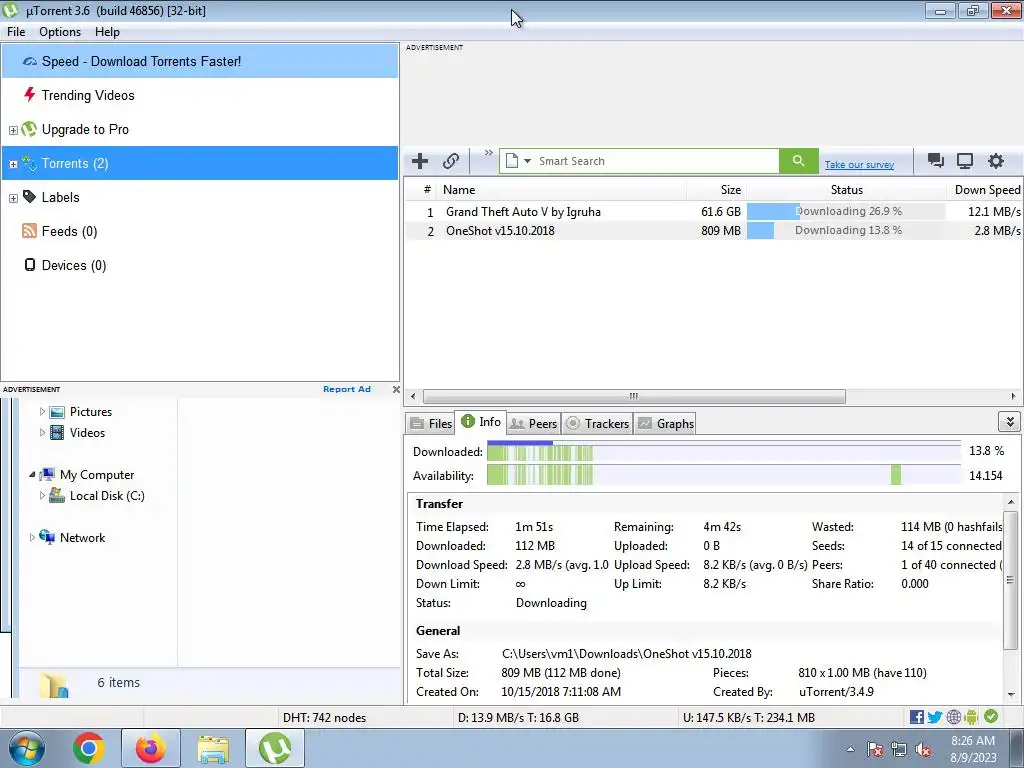Viewport: 1024px width, 768px height.
Task: Click DHT: 742 nodes in the status bar
Action: click(325, 718)
